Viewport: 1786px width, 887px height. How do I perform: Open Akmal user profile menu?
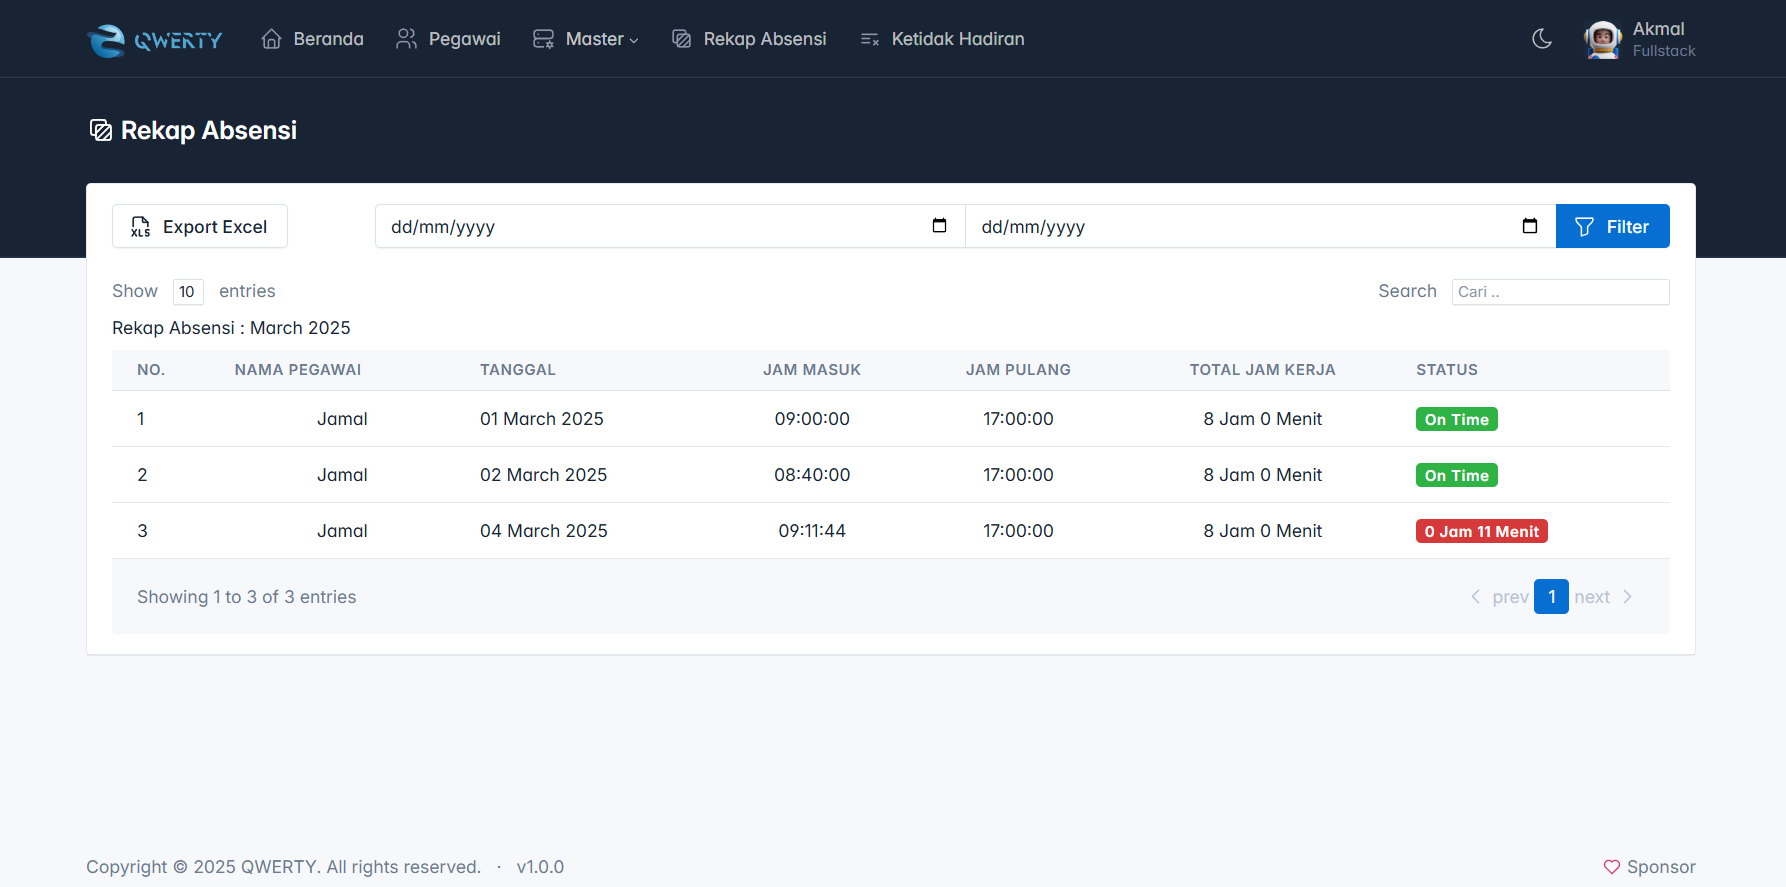[1640, 39]
